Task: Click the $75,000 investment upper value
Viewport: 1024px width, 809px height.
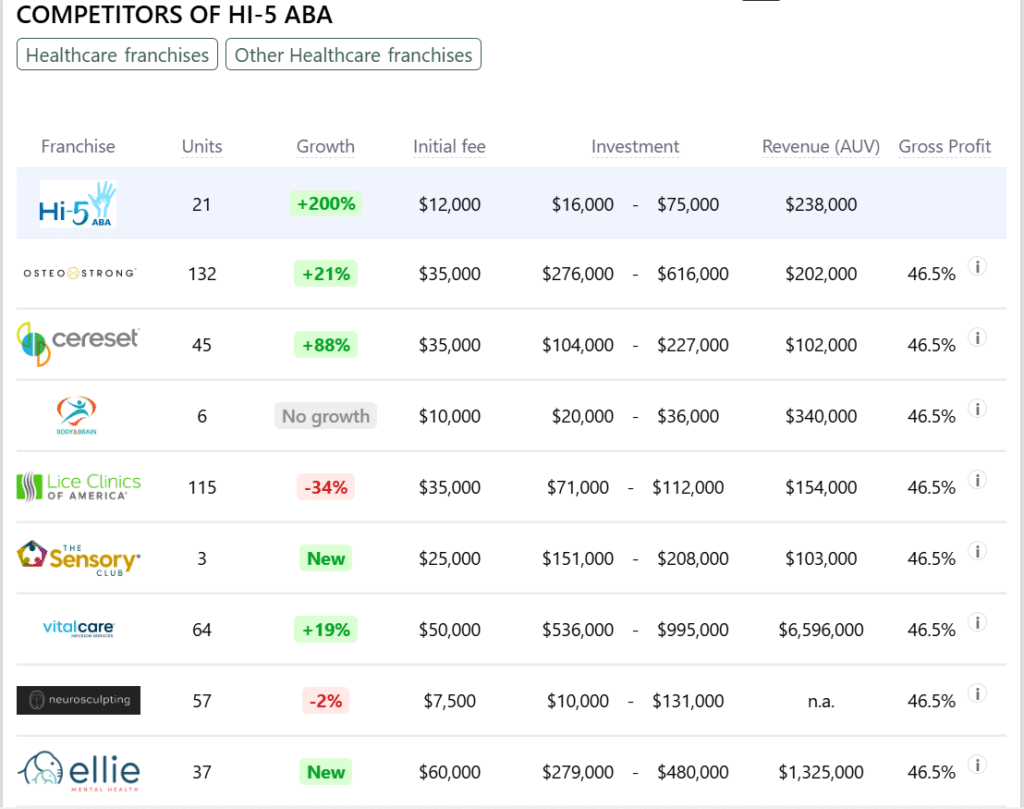Action: click(x=688, y=204)
